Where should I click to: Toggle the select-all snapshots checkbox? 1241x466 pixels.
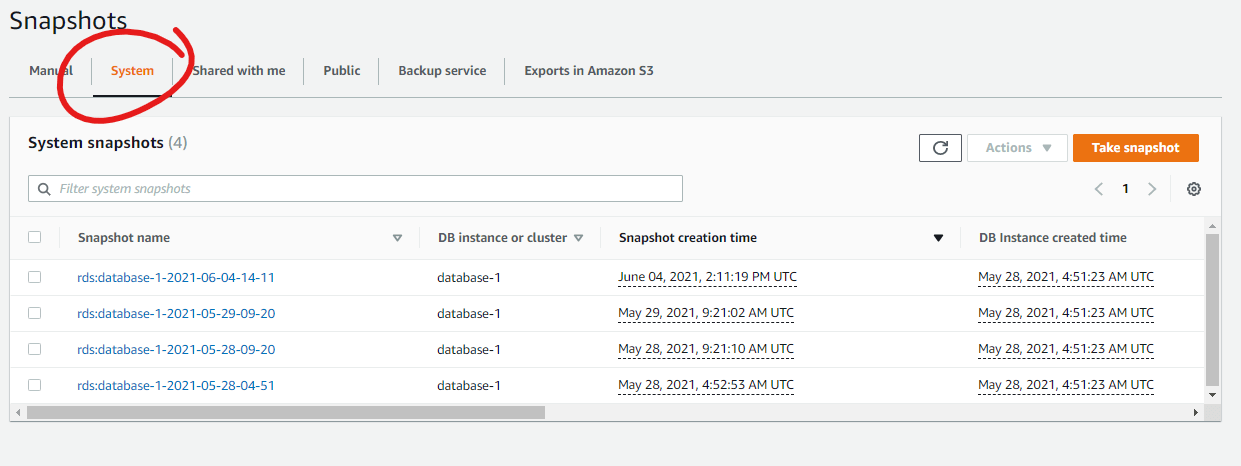tap(35, 237)
